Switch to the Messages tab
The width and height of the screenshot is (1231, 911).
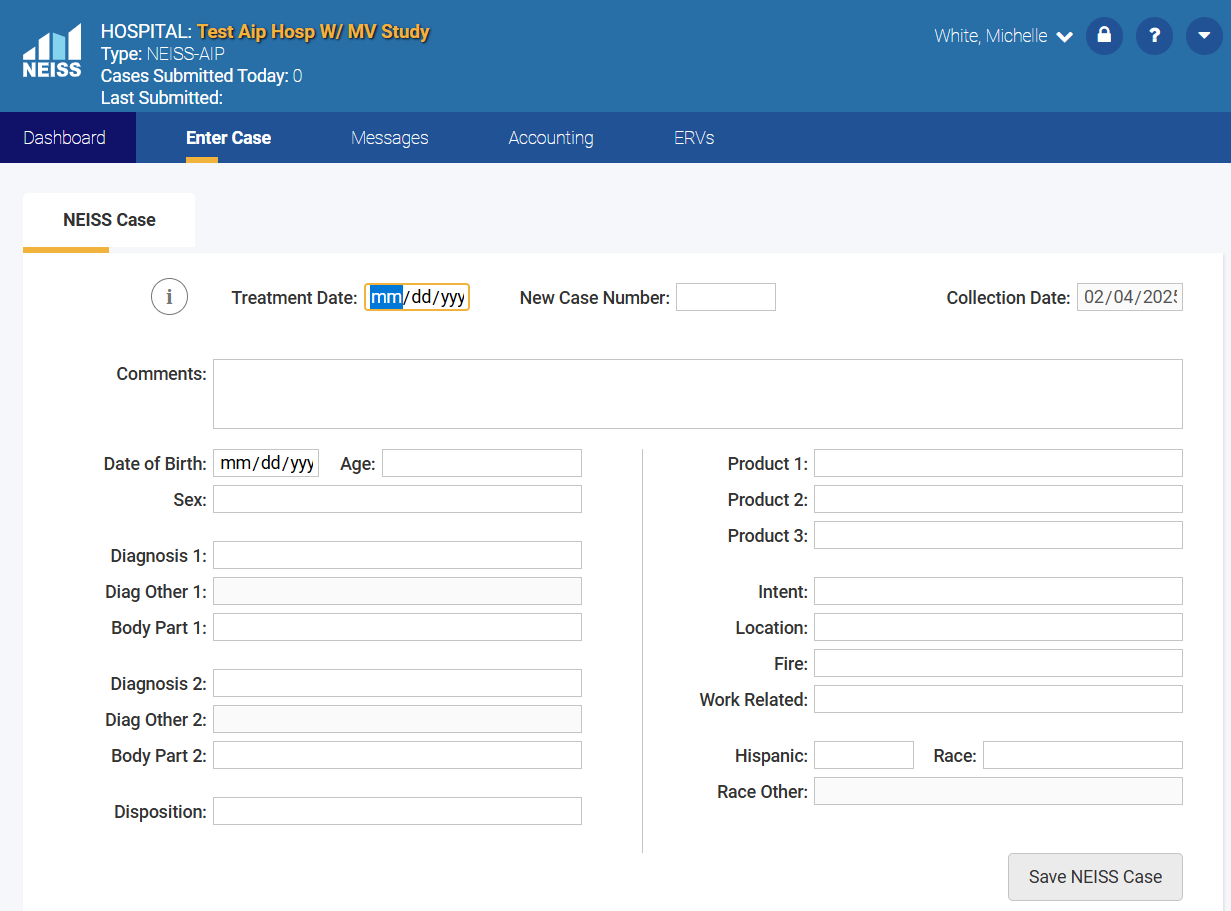click(x=389, y=138)
